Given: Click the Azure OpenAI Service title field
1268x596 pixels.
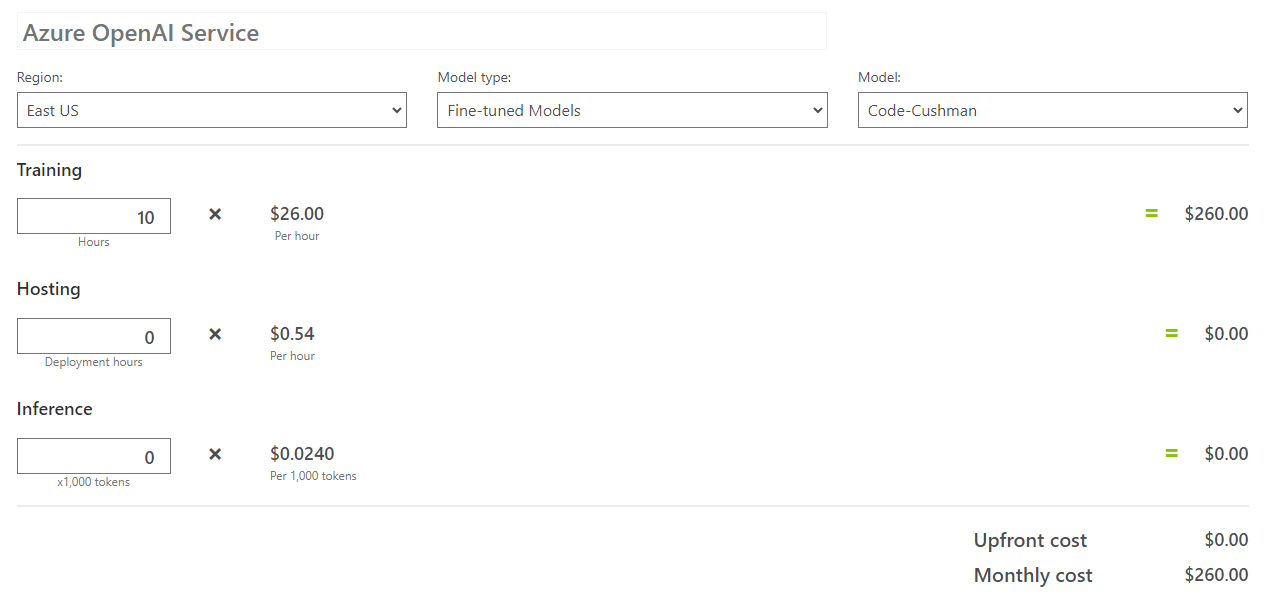Looking at the screenshot, I should pyautogui.click(x=422, y=32).
